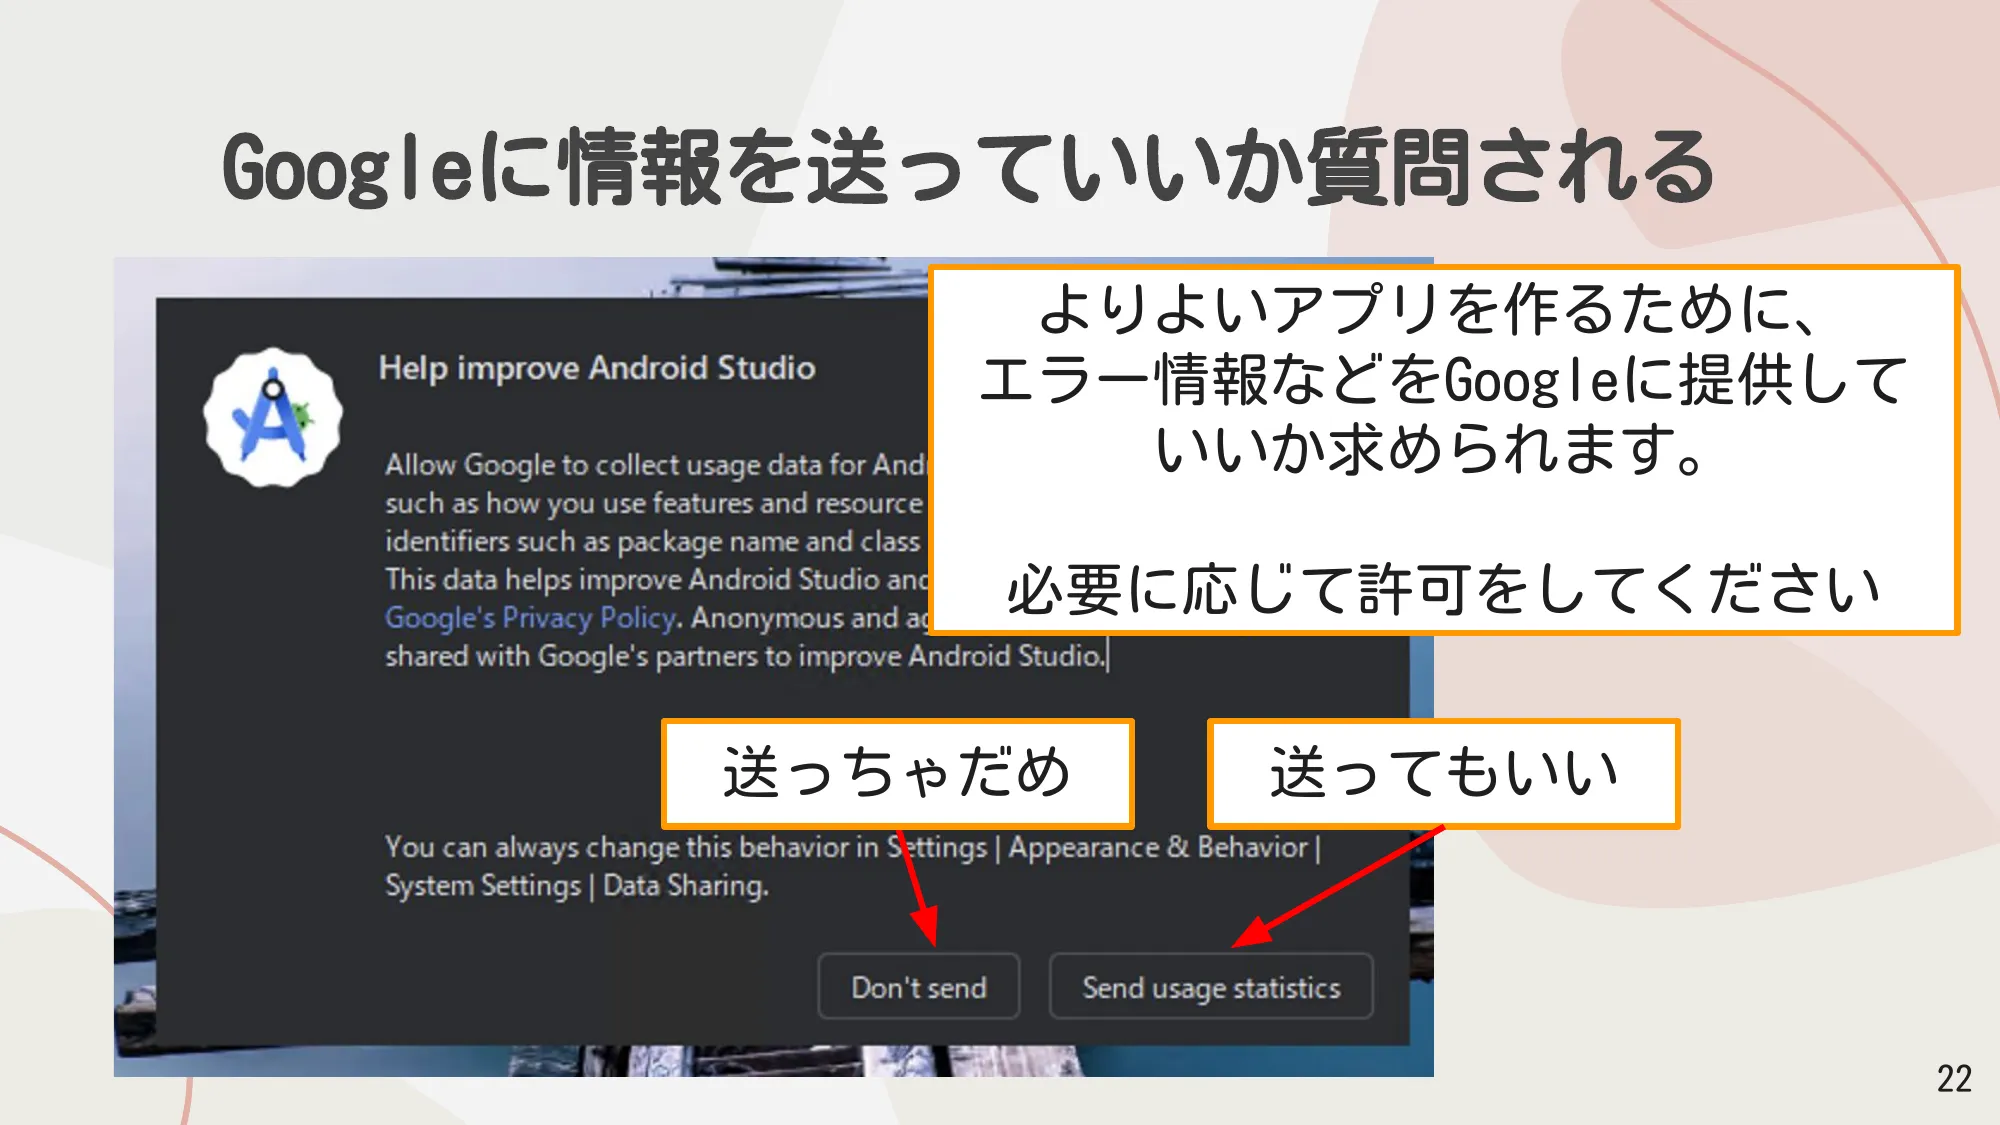2000x1125 pixels.
Task: Select the orange box labeled 送っちゃだめ
Action: (x=897, y=770)
